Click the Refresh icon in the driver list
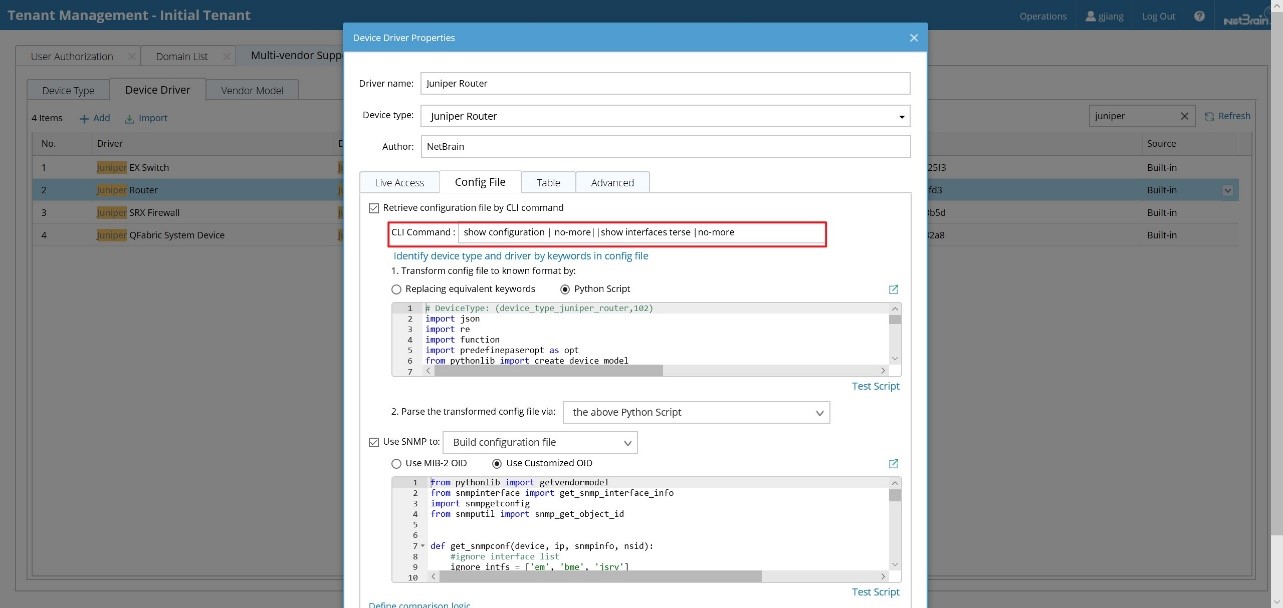The height and width of the screenshot is (608, 1283). pos(1210,116)
